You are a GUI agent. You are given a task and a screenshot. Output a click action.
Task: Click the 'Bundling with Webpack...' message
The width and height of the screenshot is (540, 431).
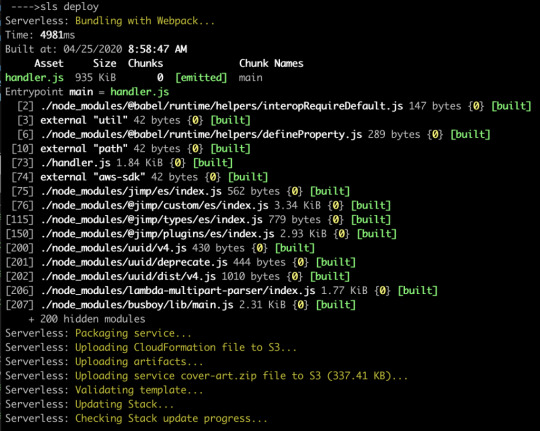pos(145,21)
